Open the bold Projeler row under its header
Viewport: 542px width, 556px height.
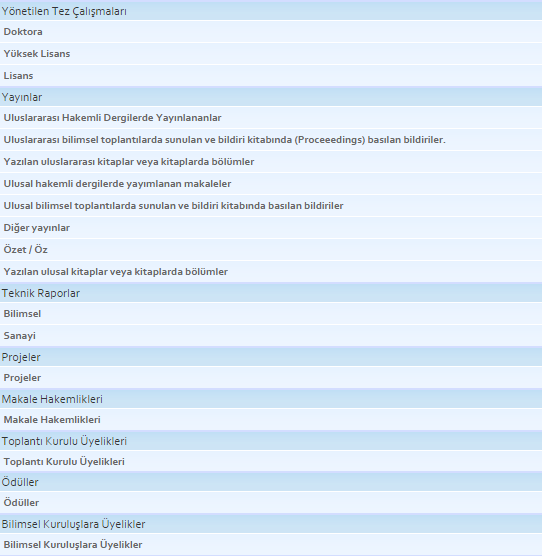271,378
